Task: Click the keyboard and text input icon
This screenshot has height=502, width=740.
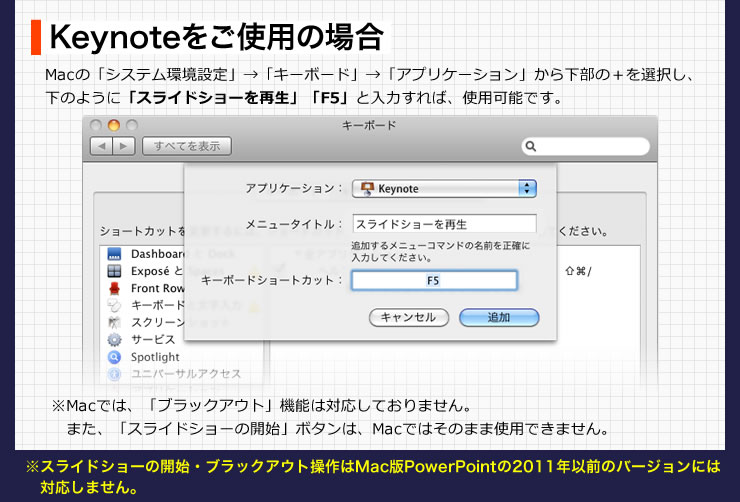Action: pyautogui.click(x=114, y=306)
